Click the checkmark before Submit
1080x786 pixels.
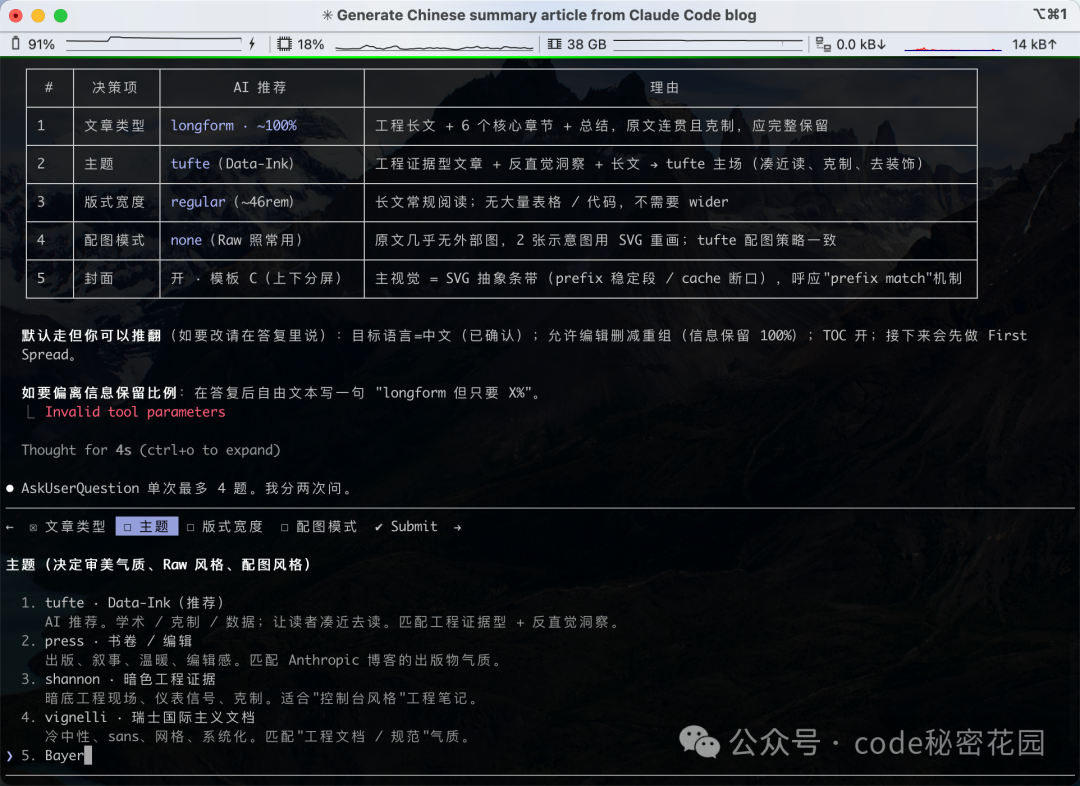coord(379,527)
